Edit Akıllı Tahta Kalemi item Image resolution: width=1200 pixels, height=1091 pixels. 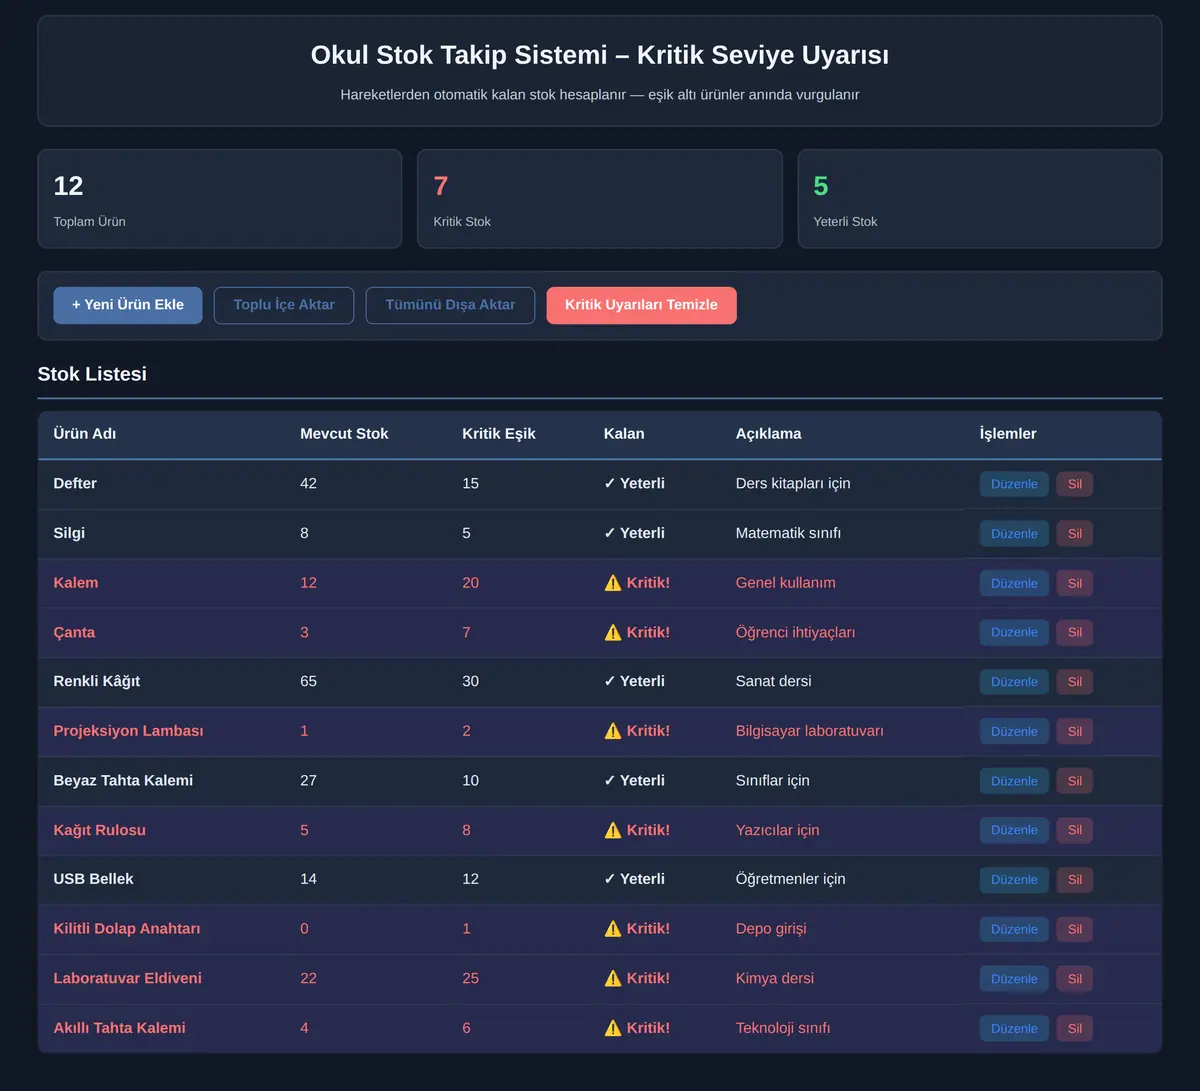[1014, 1028]
